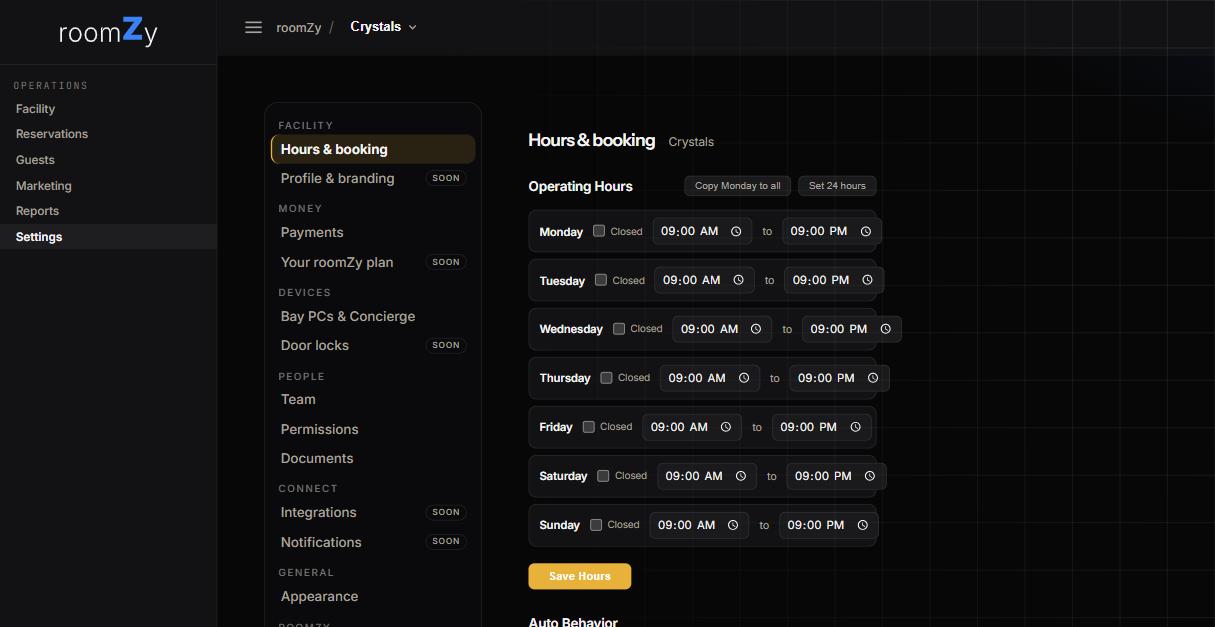Mark Wednesday as Closed
1215x627 pixels.
pos(619,329)
